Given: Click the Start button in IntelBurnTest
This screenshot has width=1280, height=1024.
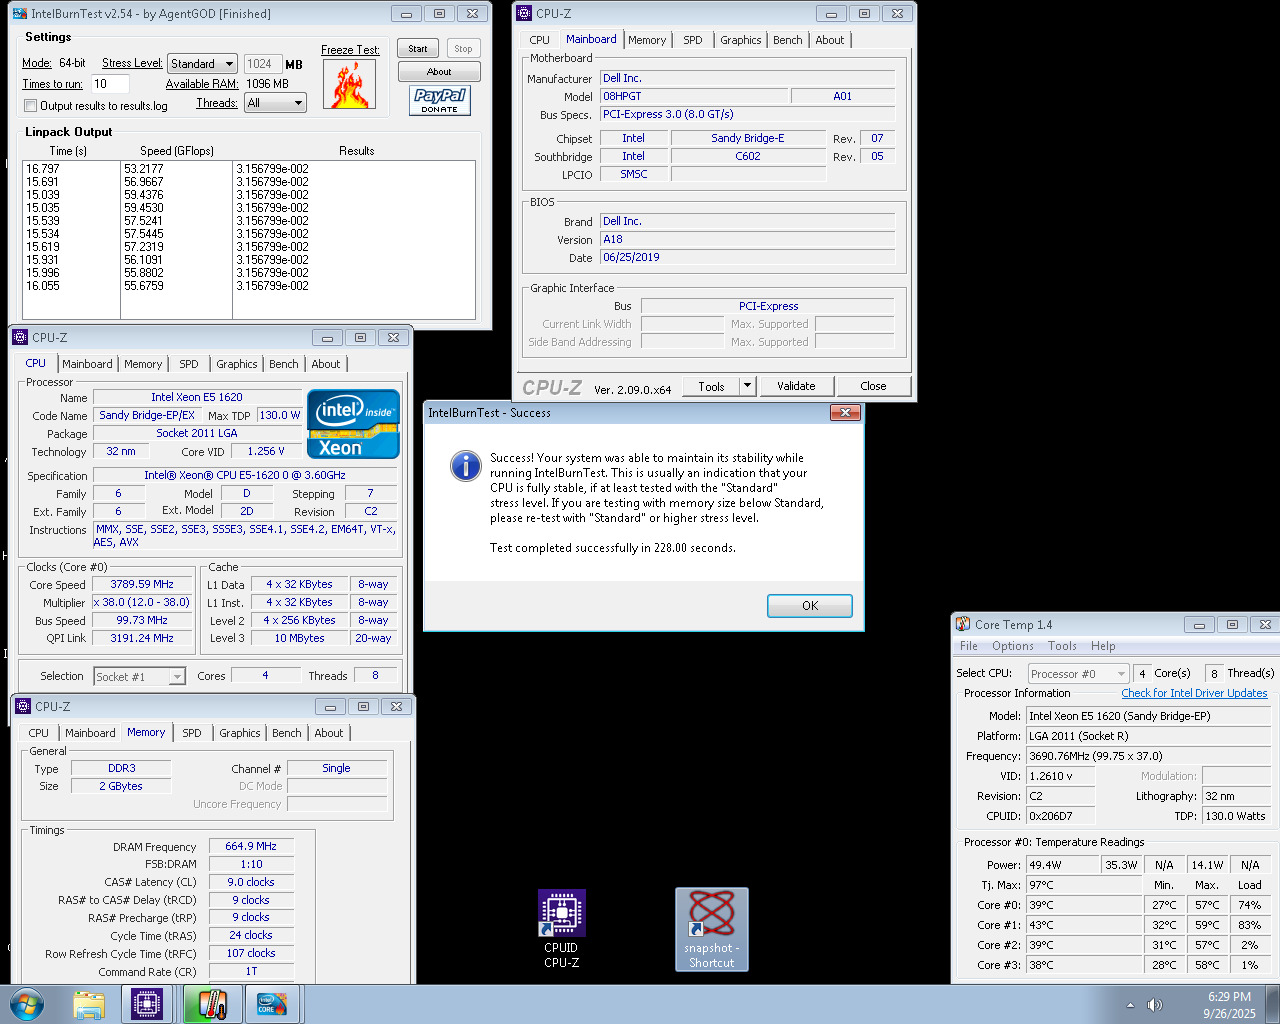Looking at the screenshot, I should click(x=418, y=49).
